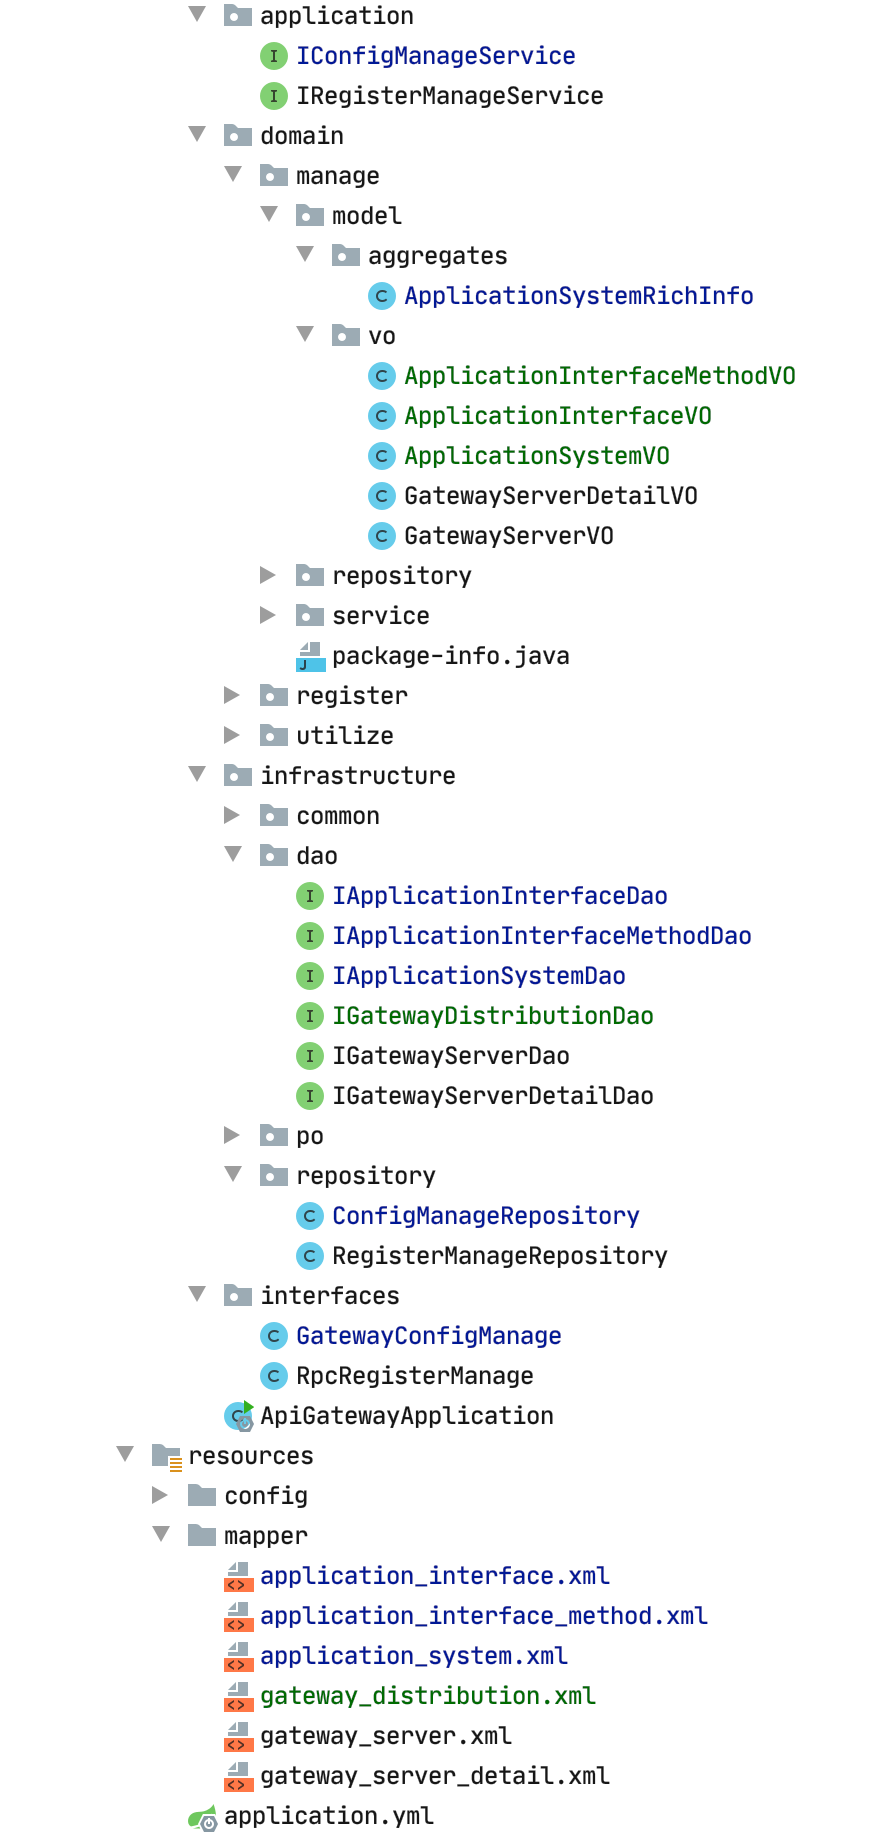Select the GatewayServerDetailVO class

(550, 496)
